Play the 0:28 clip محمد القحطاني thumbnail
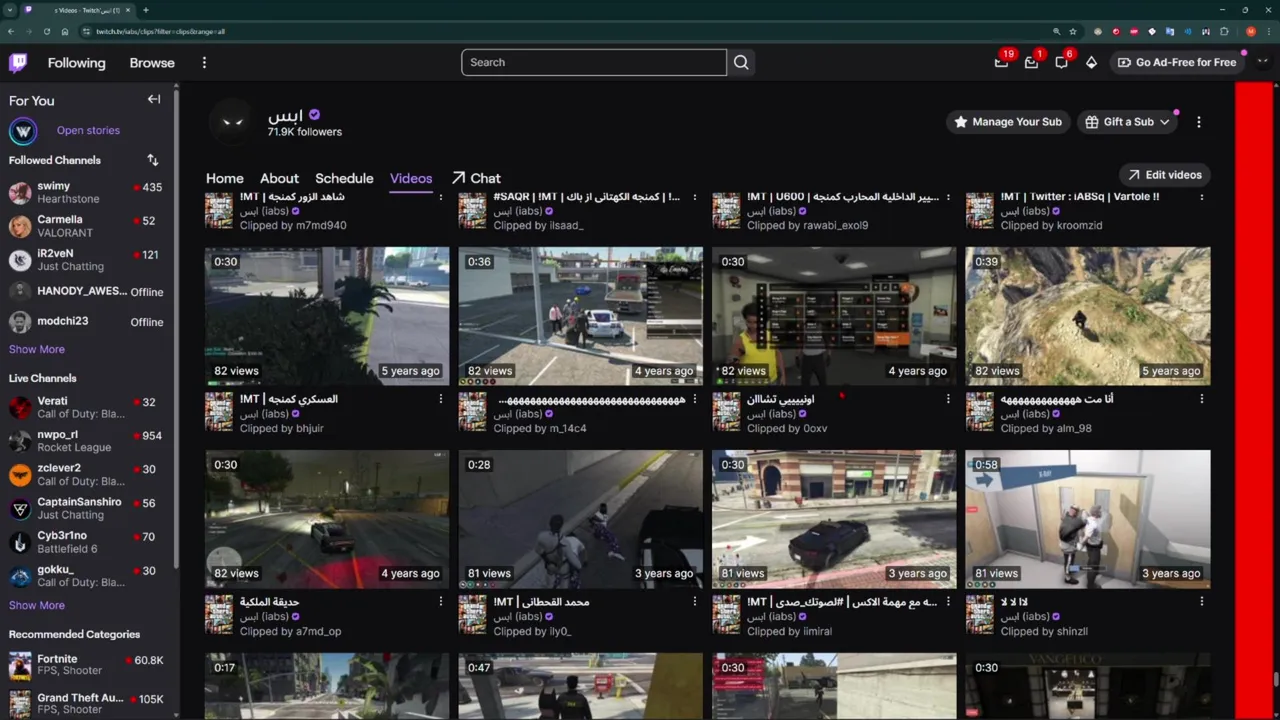 tap(581, 519)
